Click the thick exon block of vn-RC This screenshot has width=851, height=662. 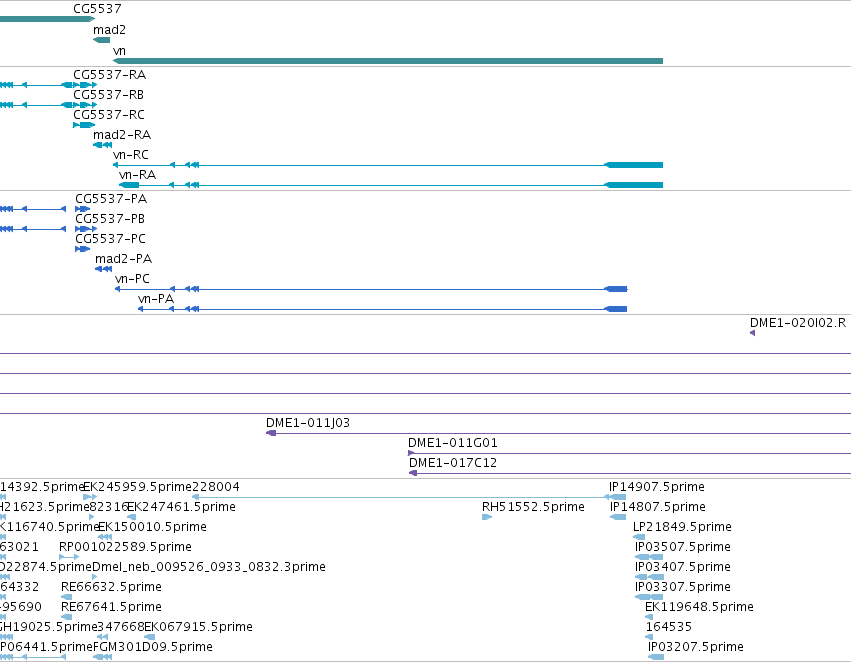pos(634,165)
